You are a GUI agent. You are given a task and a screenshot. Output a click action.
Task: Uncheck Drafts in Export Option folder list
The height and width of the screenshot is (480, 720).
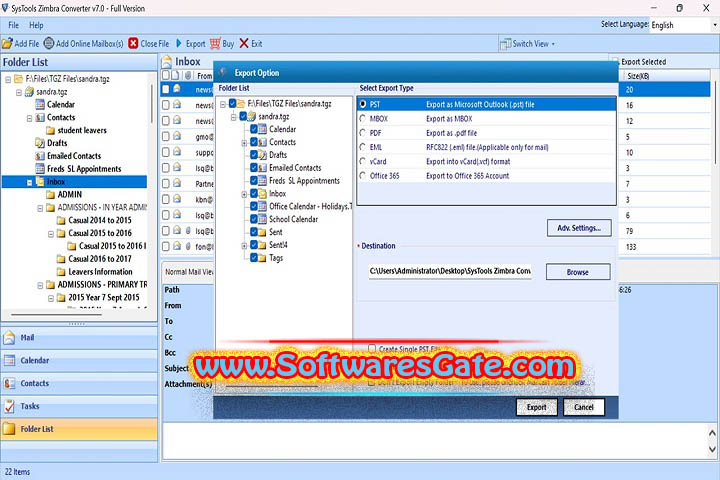pos(253,155)
